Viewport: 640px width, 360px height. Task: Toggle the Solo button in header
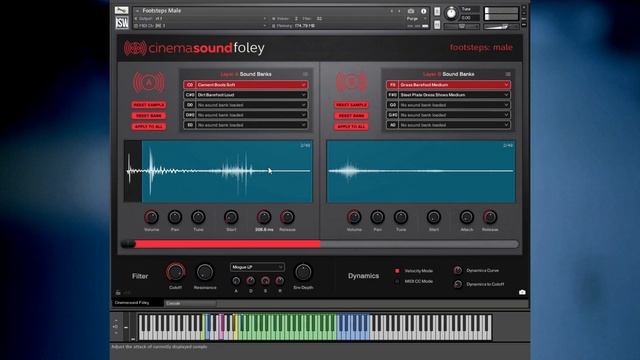click(x=437, y=12)
